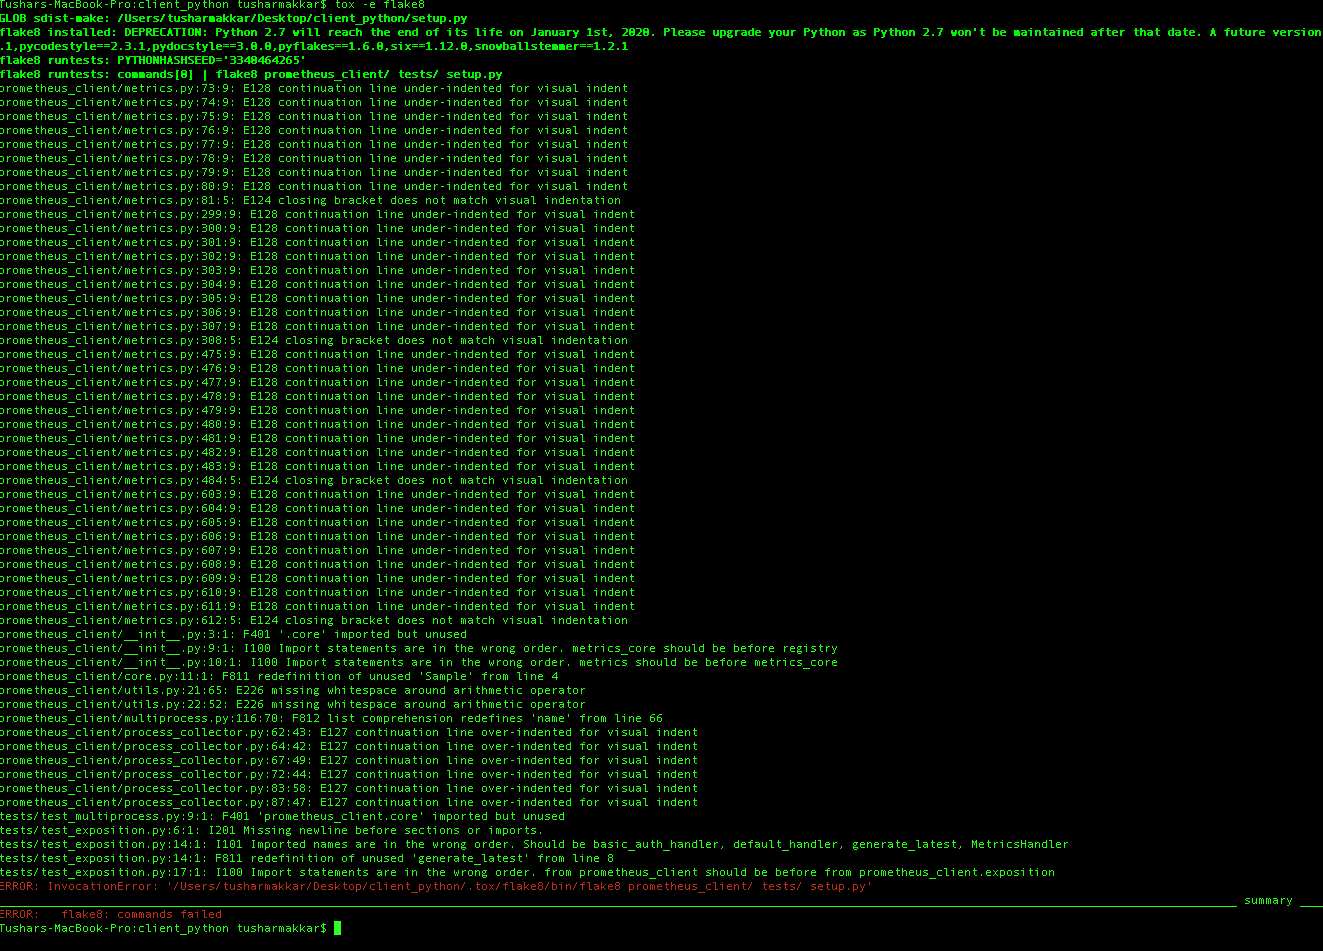
Task: Select the metrics.py:304:9 E128 error line
Action: 317,285
